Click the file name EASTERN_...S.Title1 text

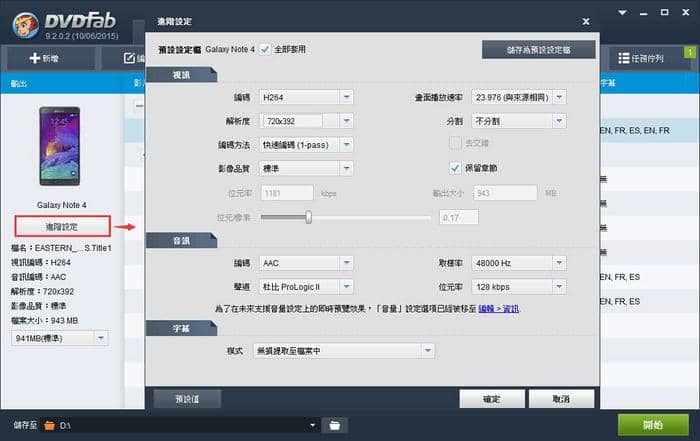[61, 248]
